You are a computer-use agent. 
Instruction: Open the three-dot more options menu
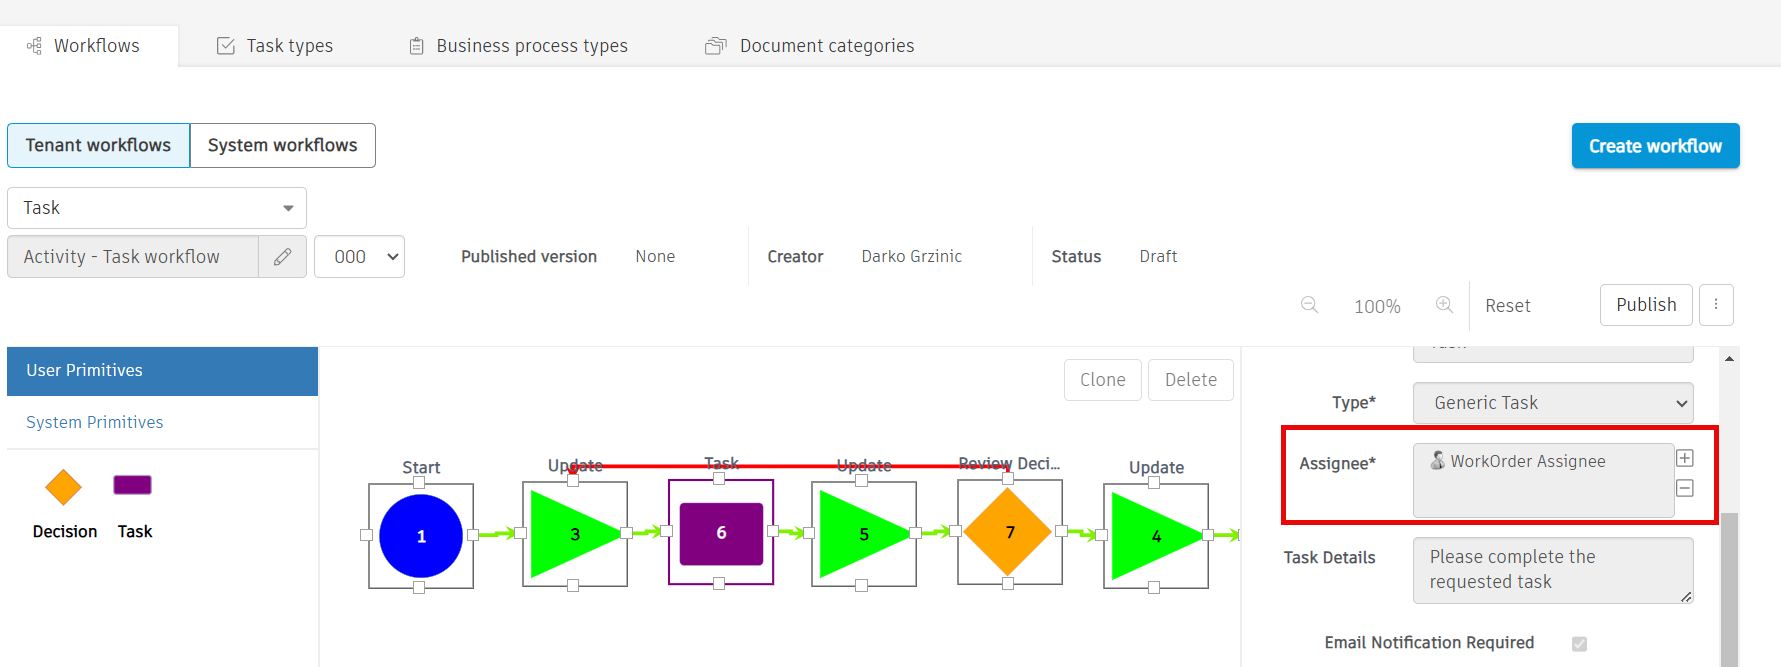click(1716, 305)
